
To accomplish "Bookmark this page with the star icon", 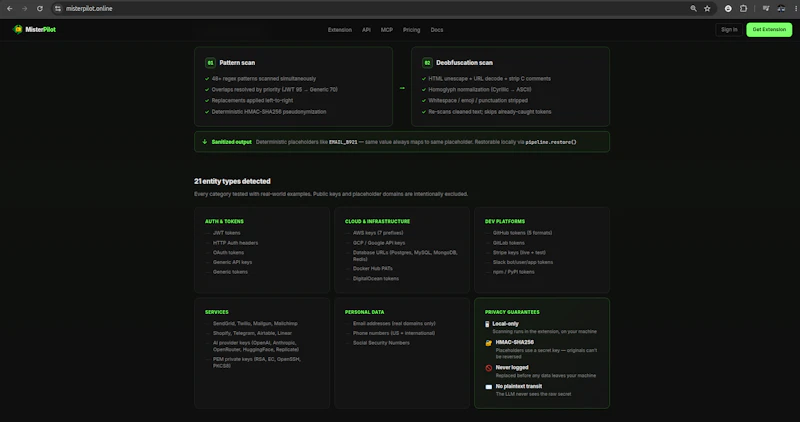I will (x=707, y=9).
